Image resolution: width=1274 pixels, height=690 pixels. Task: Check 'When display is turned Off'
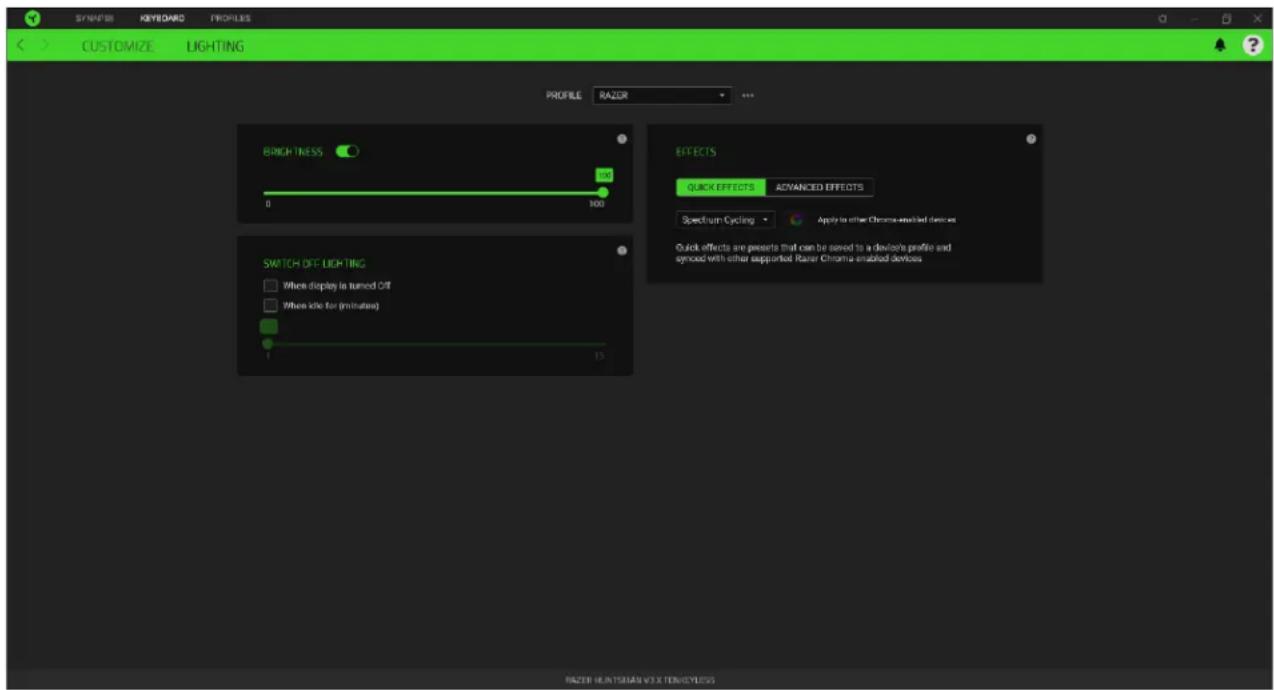tap(270, 286)
